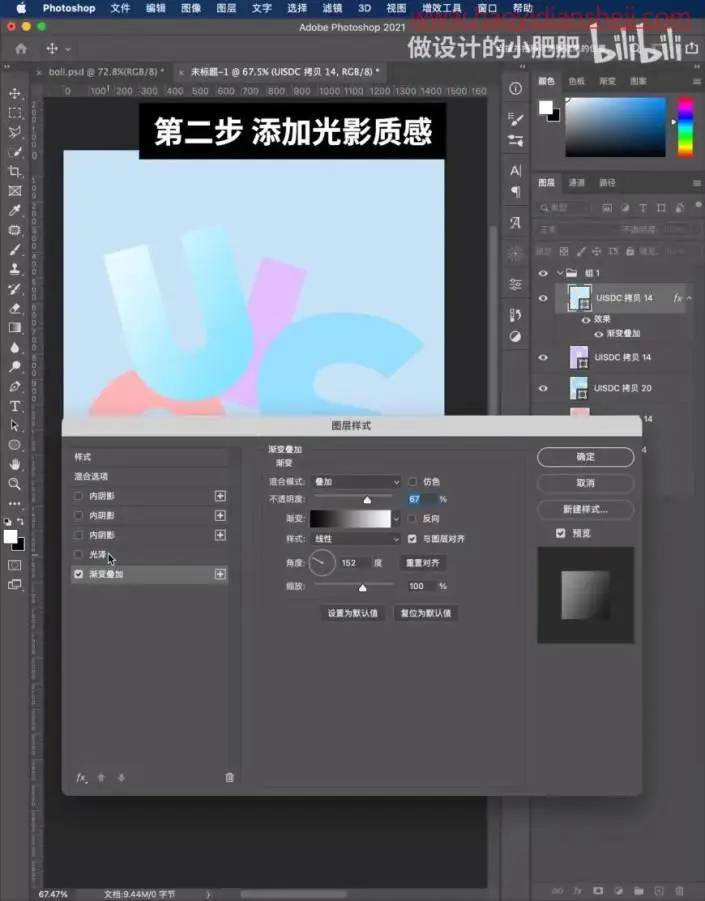Viewport: 705px width, 901px height.
Task: Switch to the 通道 tab
Action: (576, 183)
